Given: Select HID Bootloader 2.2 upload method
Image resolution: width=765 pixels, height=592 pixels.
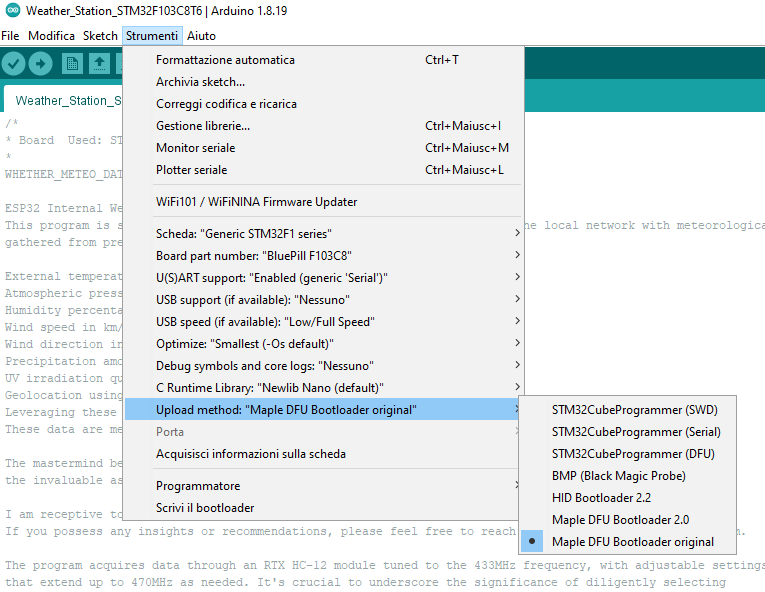Looking at the screenshot, I should (627, 498).
